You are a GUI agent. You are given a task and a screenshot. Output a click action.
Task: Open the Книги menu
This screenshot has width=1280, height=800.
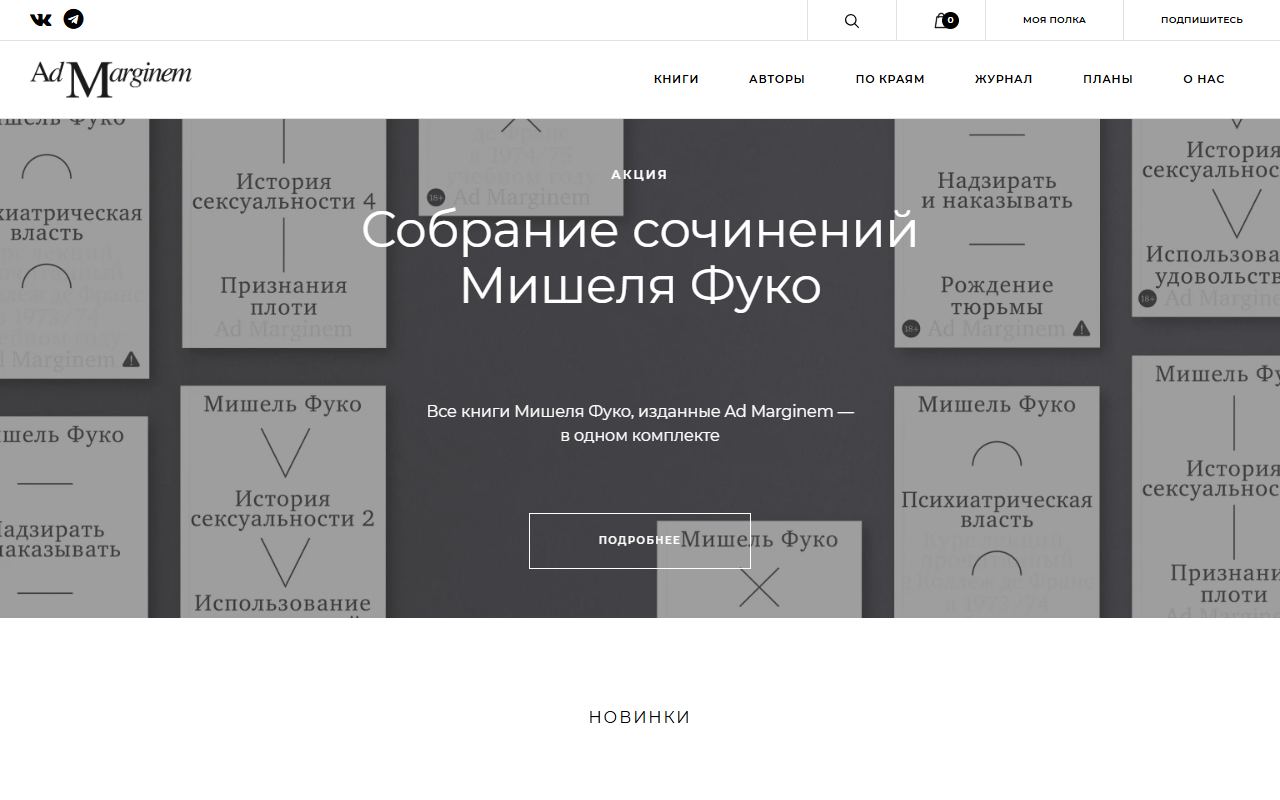point(676,79)
